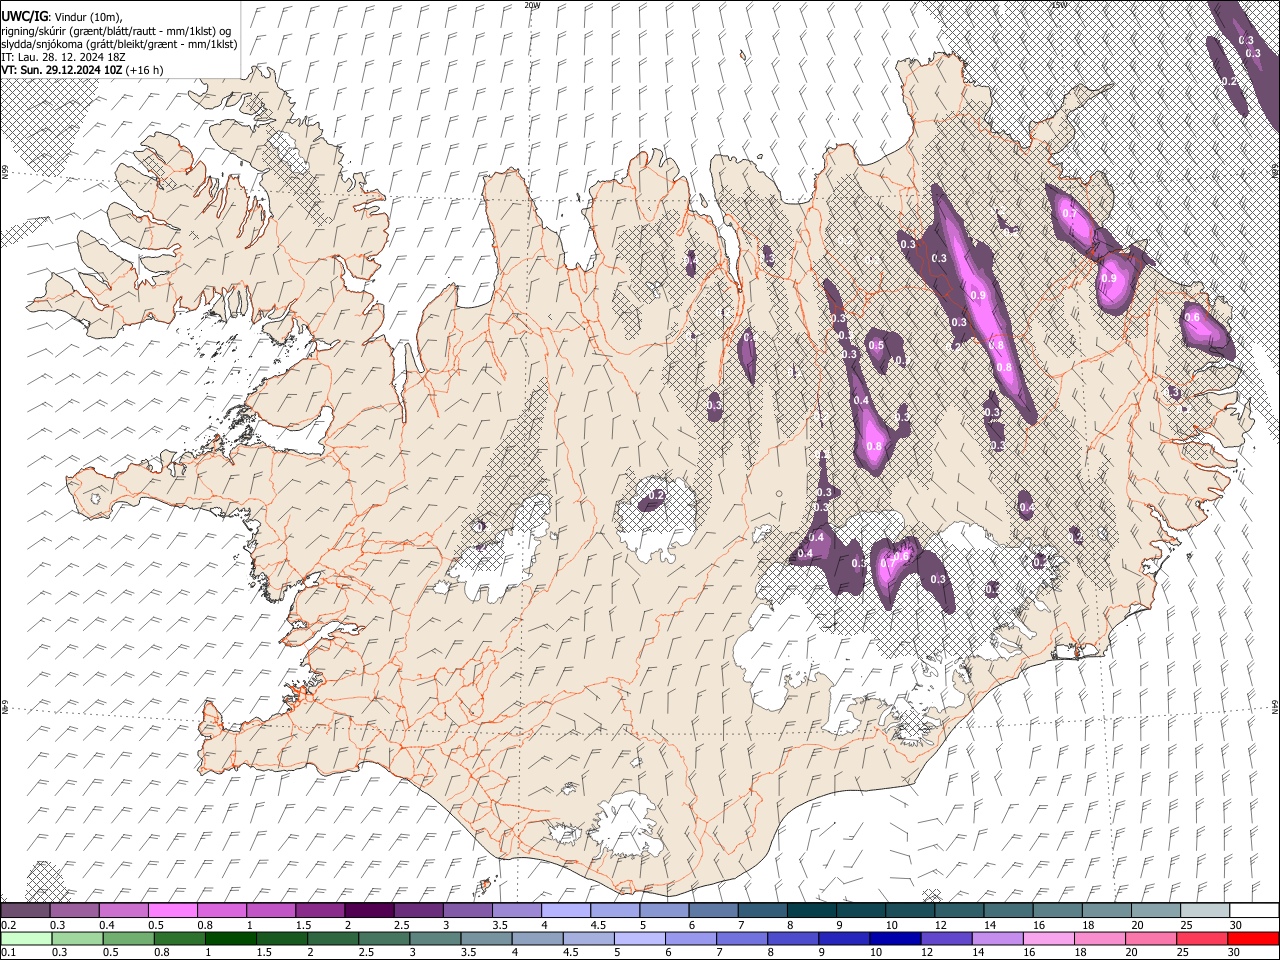Click the header line 'UWC/IG: Vindur (10m),'
The height and width of the screenshot is (960, 1280).
[x=61, y=17]
